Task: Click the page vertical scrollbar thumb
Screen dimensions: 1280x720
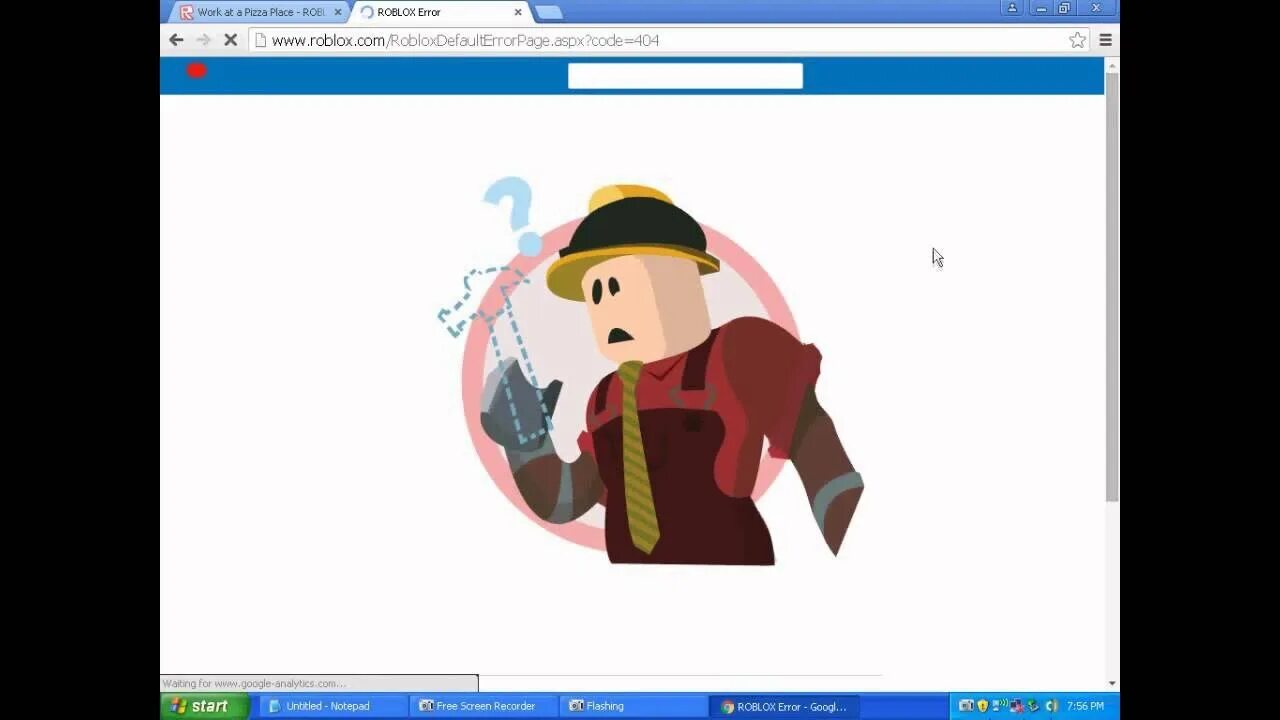Action: pos(1112,285)
